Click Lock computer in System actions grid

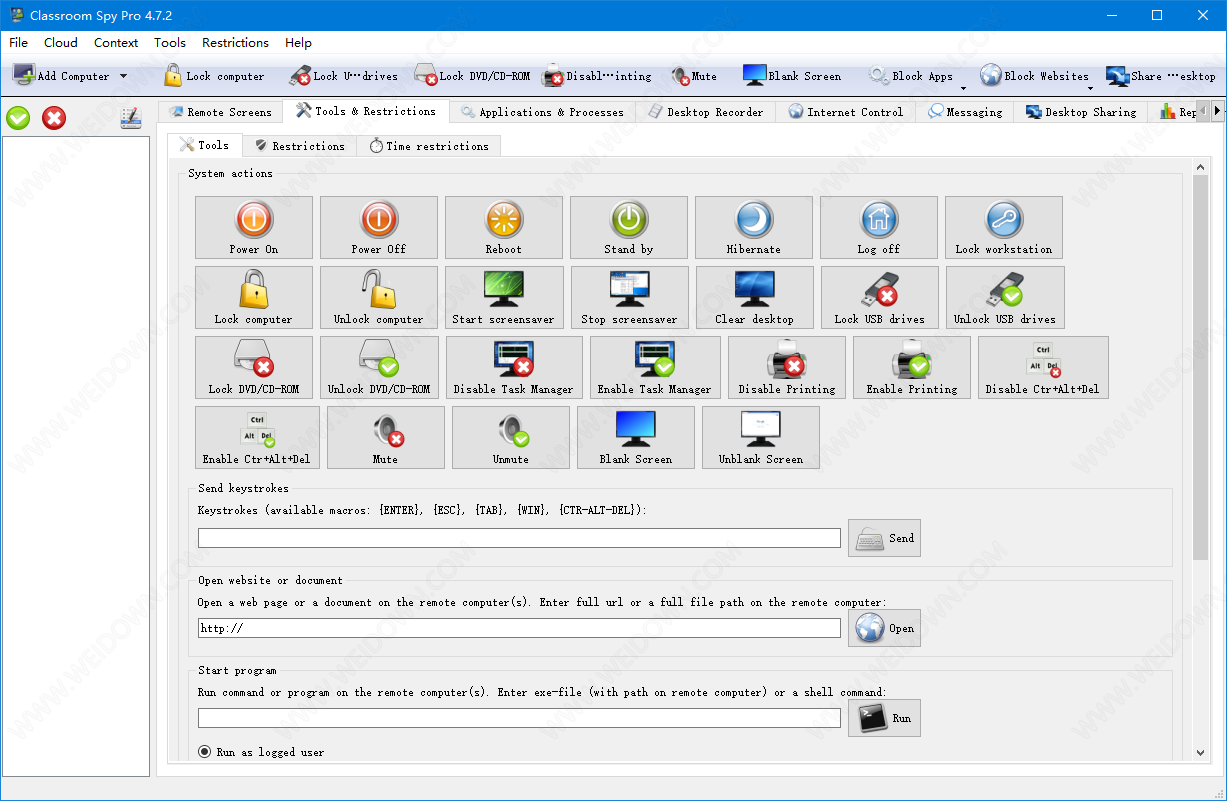click(254, 297)
